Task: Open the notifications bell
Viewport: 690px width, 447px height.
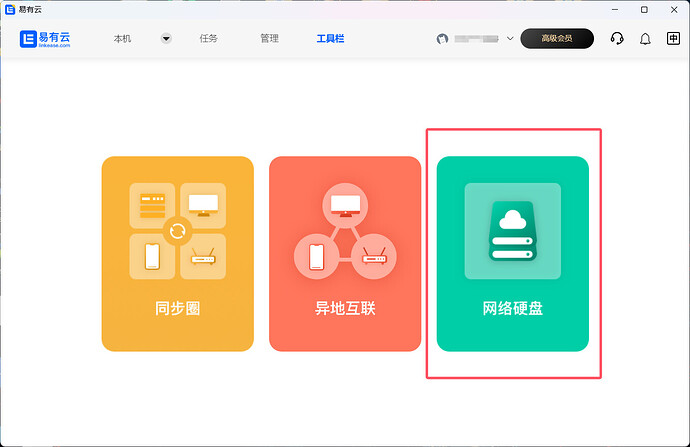Action: 645,39
